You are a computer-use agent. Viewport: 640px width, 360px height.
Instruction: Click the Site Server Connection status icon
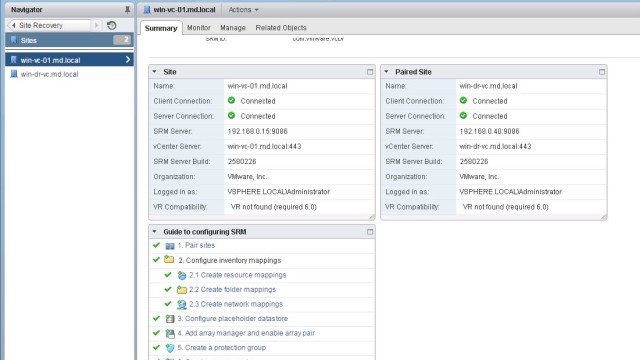(231, 116)
